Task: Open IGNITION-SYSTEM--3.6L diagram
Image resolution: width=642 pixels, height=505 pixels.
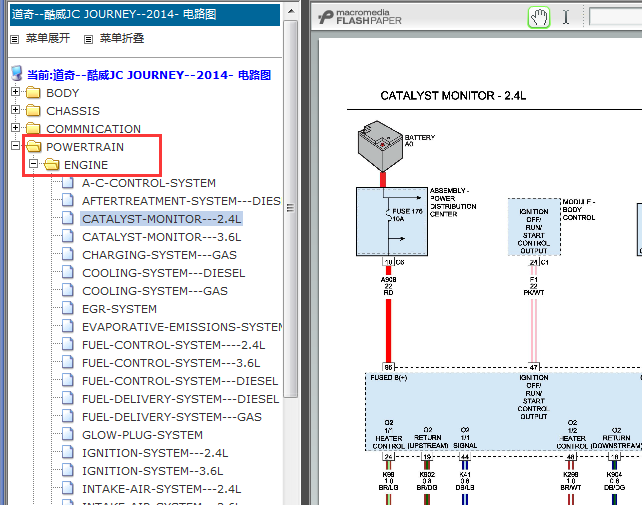Action: tap(152, 471)
